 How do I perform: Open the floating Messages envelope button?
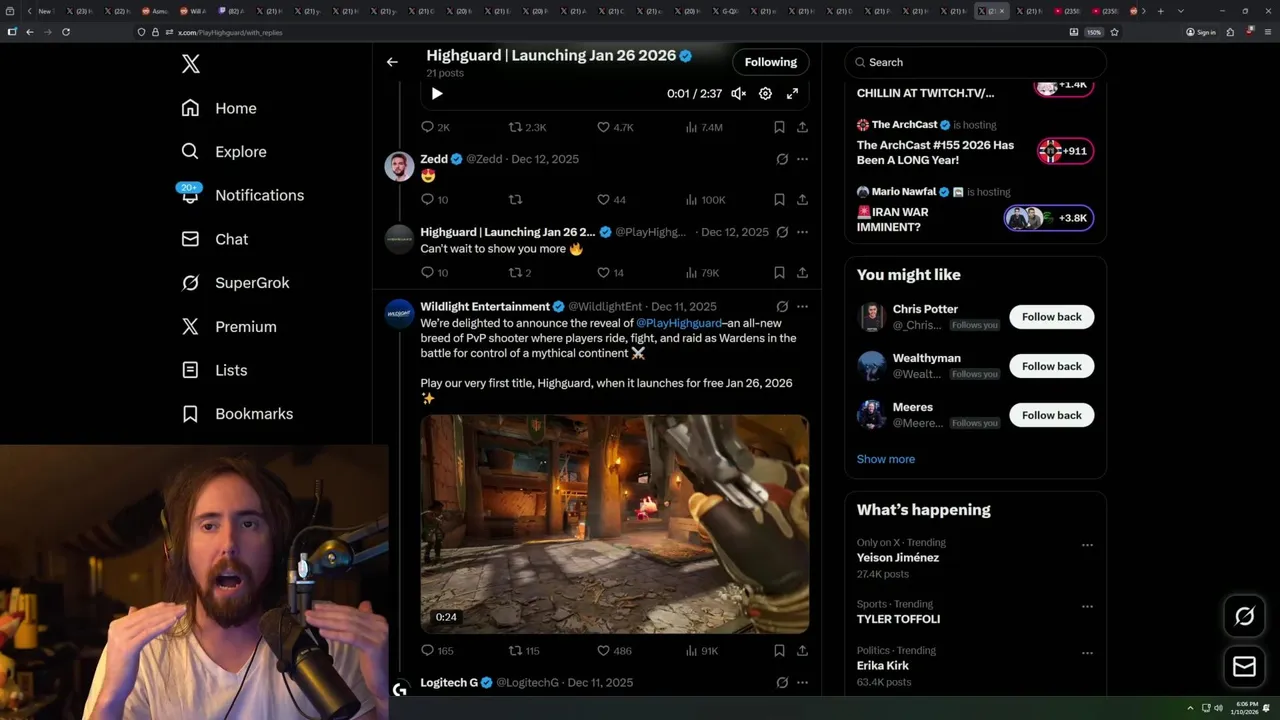1245,667
